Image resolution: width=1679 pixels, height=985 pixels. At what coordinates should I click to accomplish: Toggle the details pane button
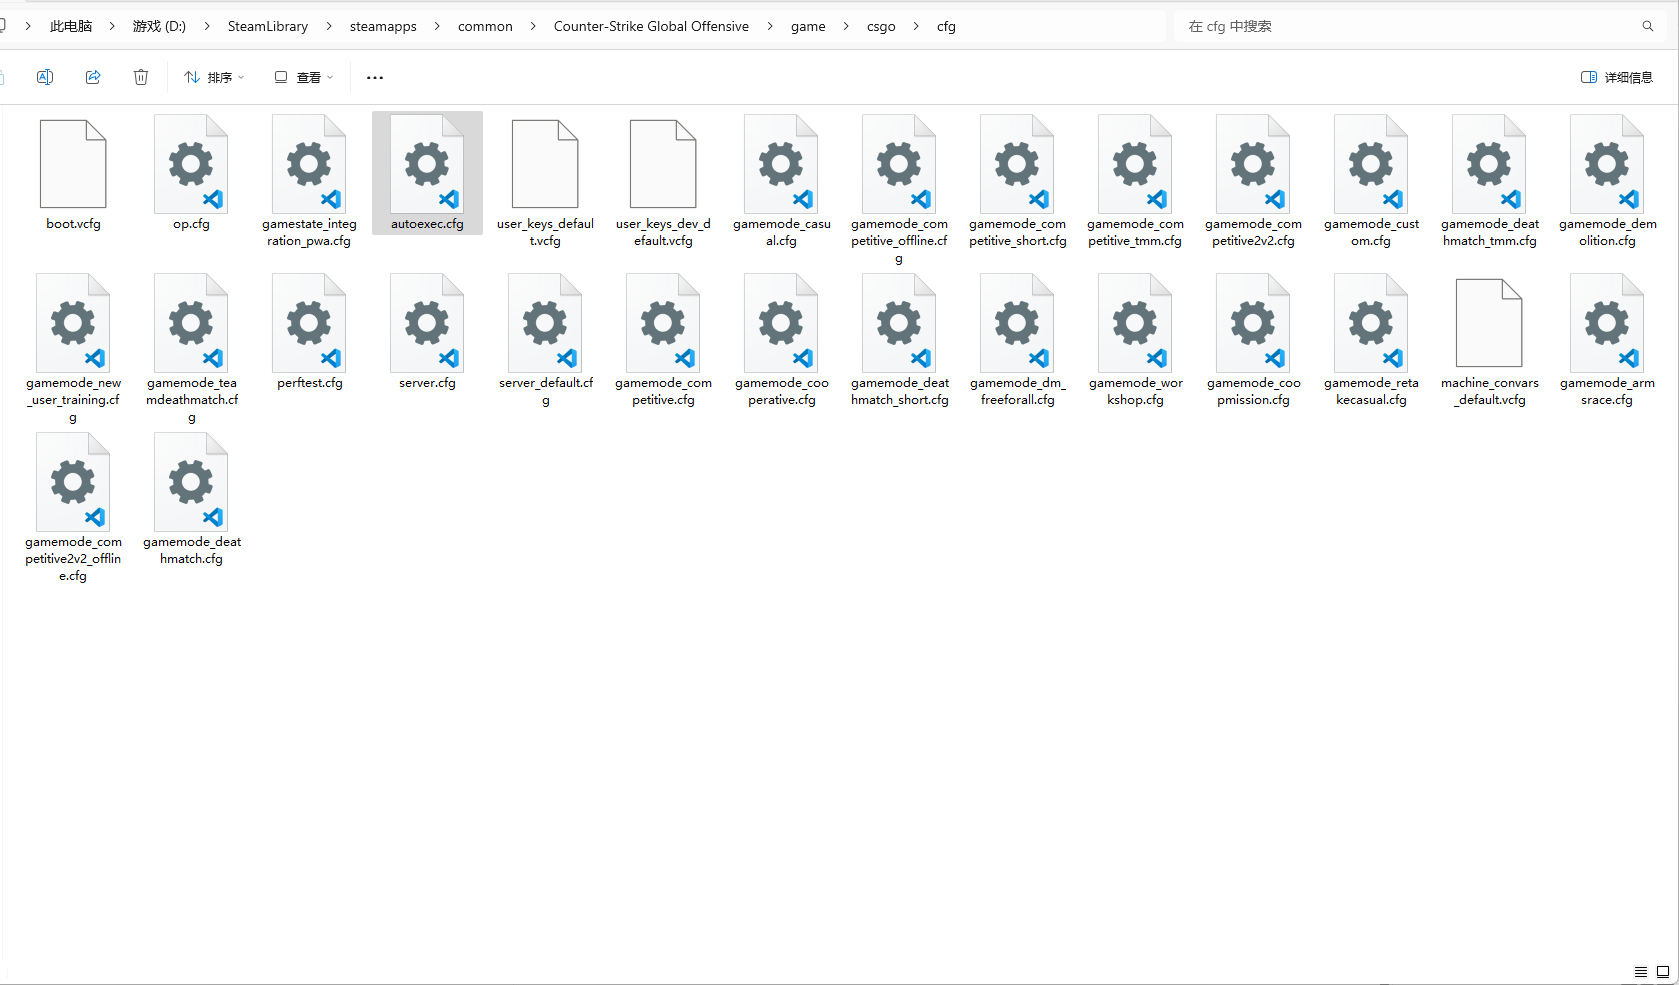(x=1616, y=77)
